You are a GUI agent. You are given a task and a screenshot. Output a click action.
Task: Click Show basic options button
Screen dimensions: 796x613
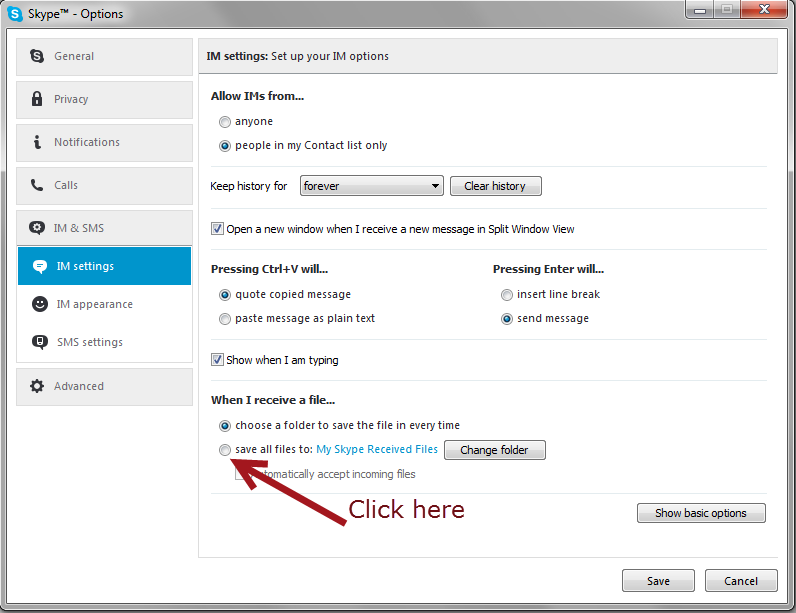tap(701, 513)
